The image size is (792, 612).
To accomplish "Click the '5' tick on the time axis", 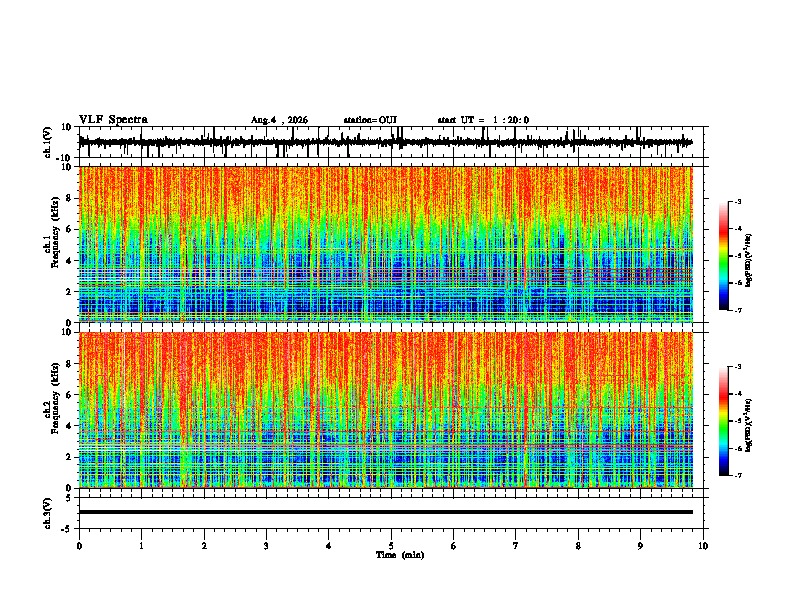I will pos(391,546).
